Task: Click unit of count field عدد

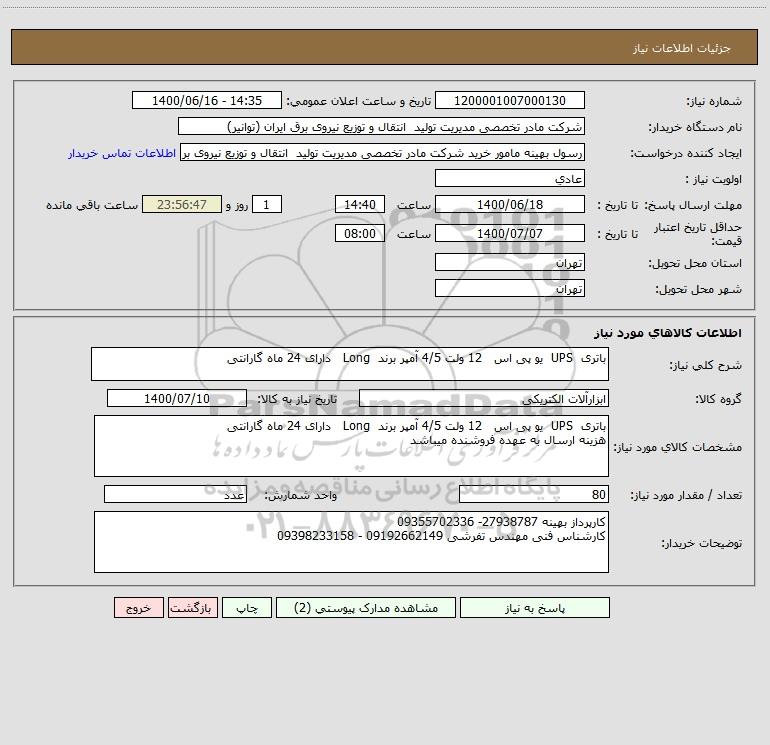Action: coord(175,495)
